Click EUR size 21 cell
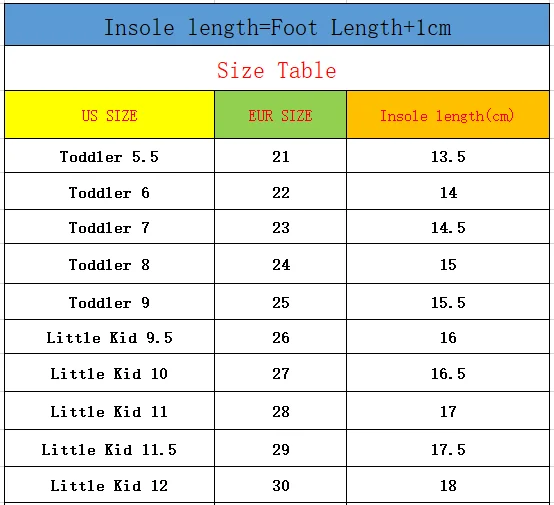The width and height of the screenshot is (554, 505). [281, 156]
